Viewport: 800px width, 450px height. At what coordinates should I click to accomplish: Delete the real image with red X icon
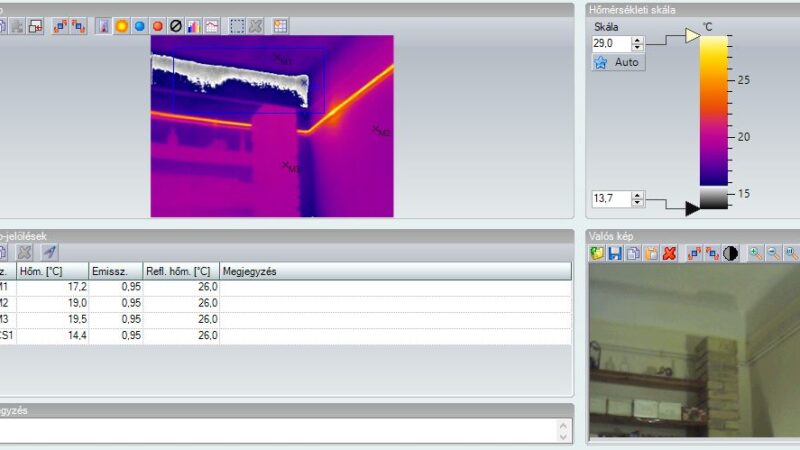click(670, 254)
